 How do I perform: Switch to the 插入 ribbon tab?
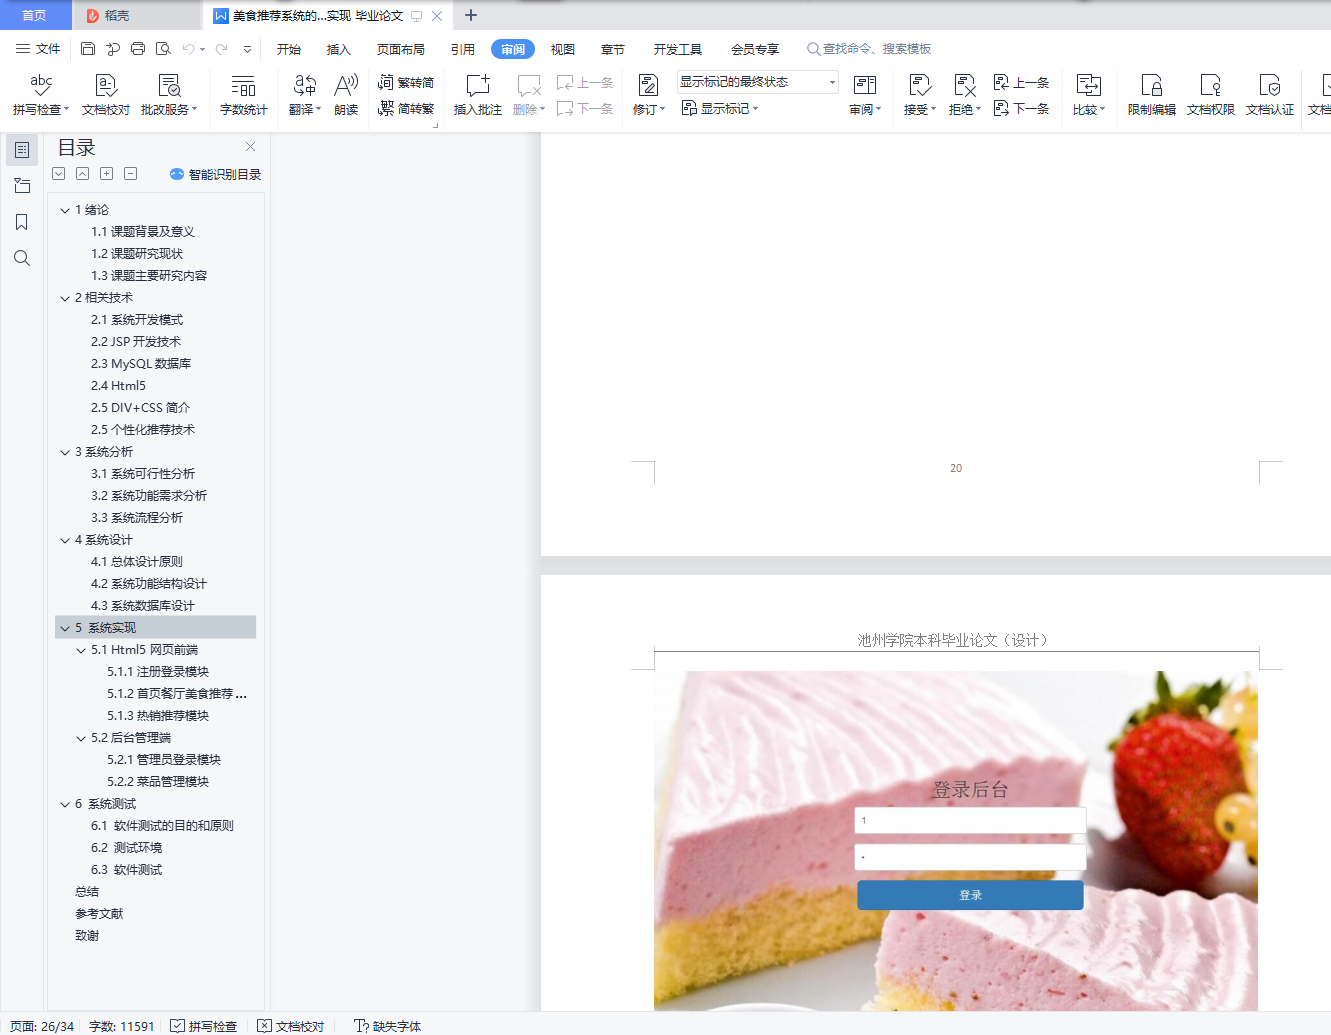pos(339,49)
